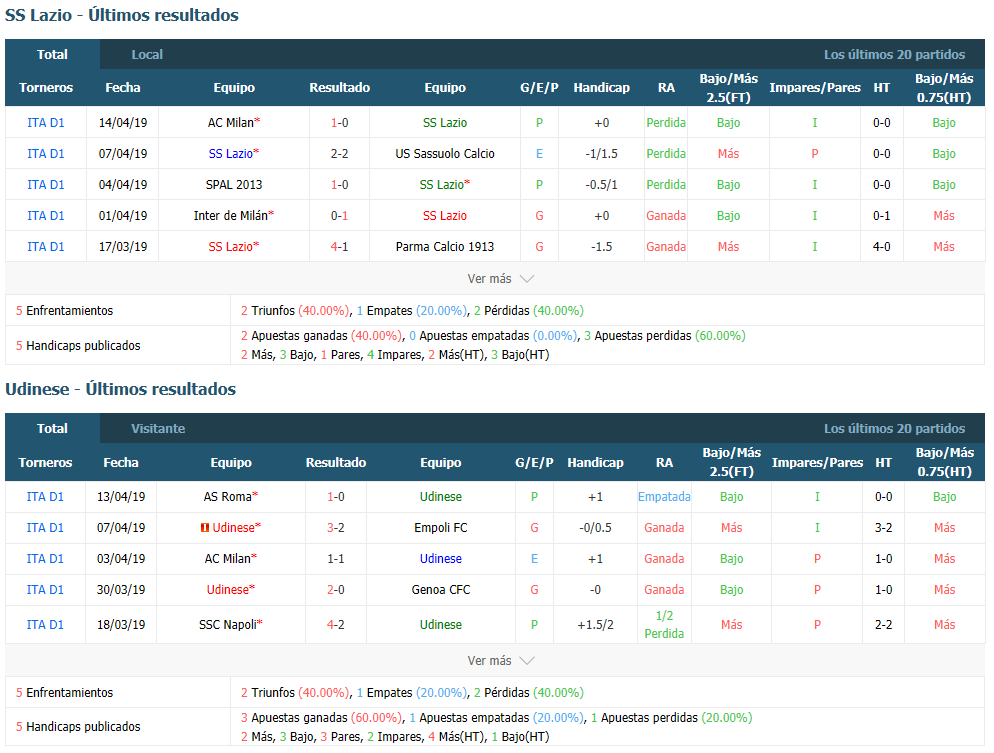This screenshot has height=753, width=994.
Task: Click the 2-0 result against Genoa
Action: 336,590
